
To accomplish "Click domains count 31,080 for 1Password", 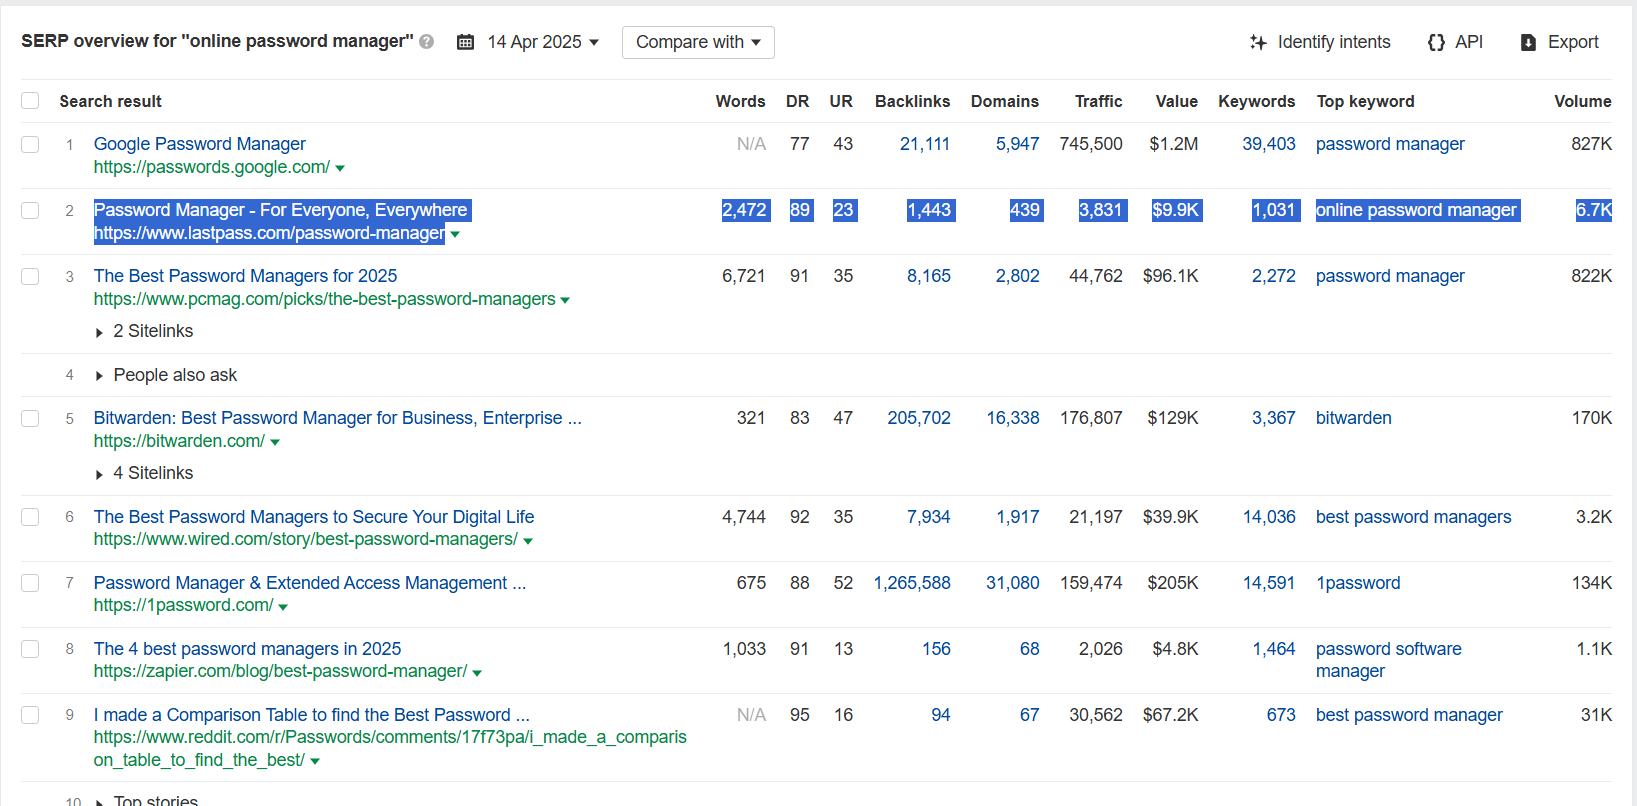I will click(1013, 583).
